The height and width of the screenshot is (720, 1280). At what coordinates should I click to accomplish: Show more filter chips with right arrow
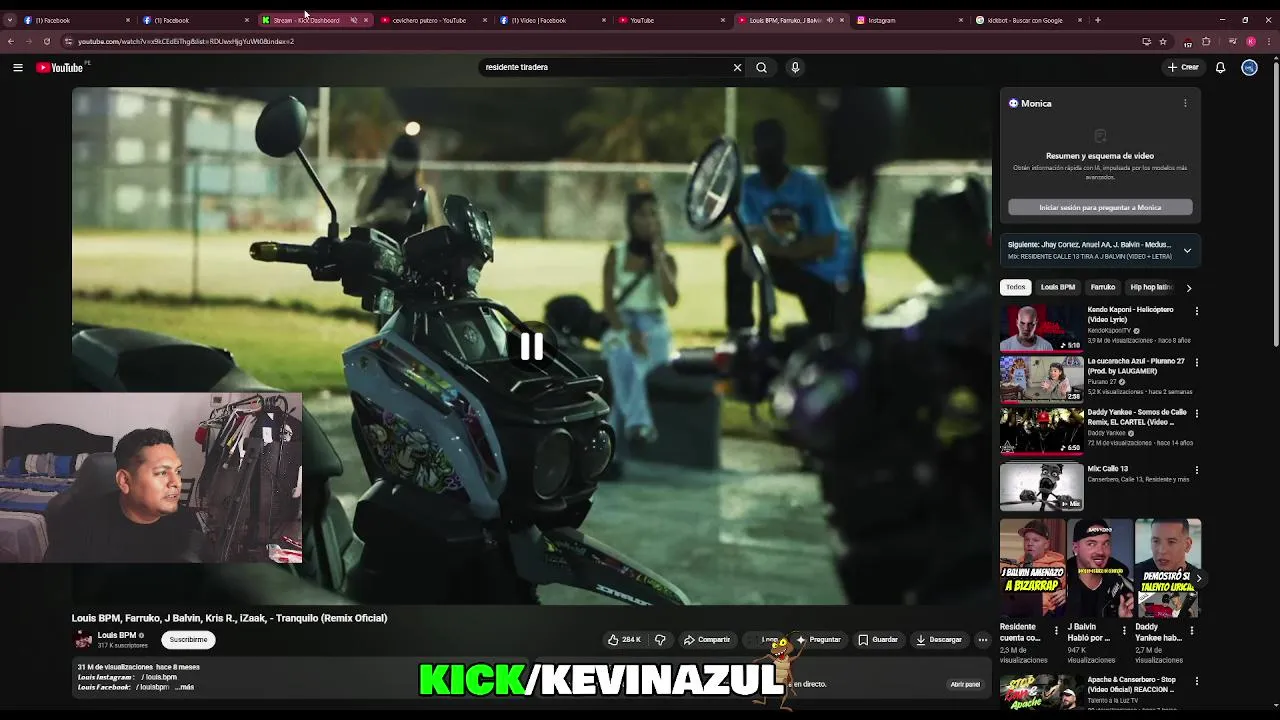(1188, 287)
